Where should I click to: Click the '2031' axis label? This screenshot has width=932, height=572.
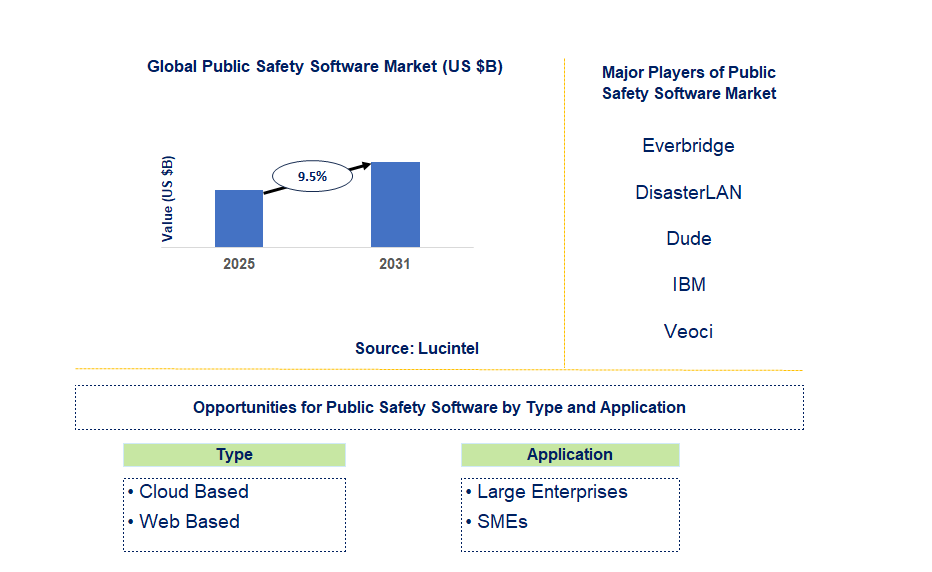[395, 264]
